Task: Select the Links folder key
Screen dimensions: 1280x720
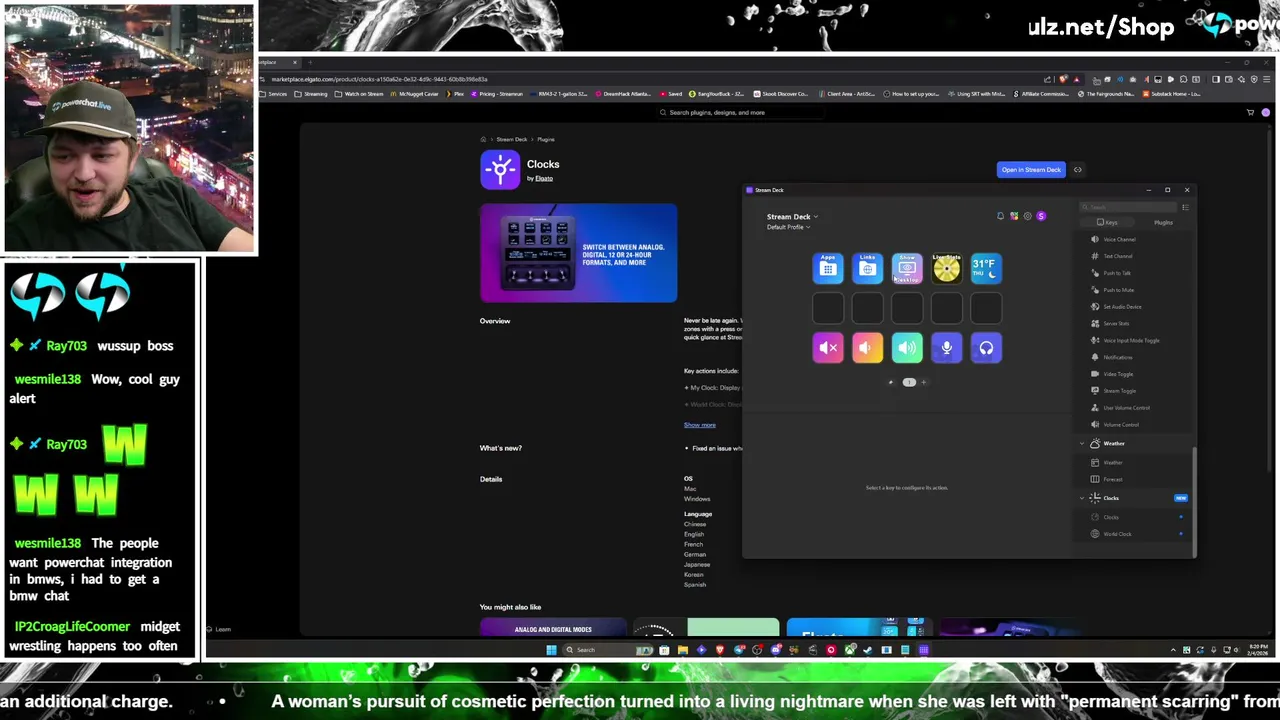Action: tap(867, 268)
